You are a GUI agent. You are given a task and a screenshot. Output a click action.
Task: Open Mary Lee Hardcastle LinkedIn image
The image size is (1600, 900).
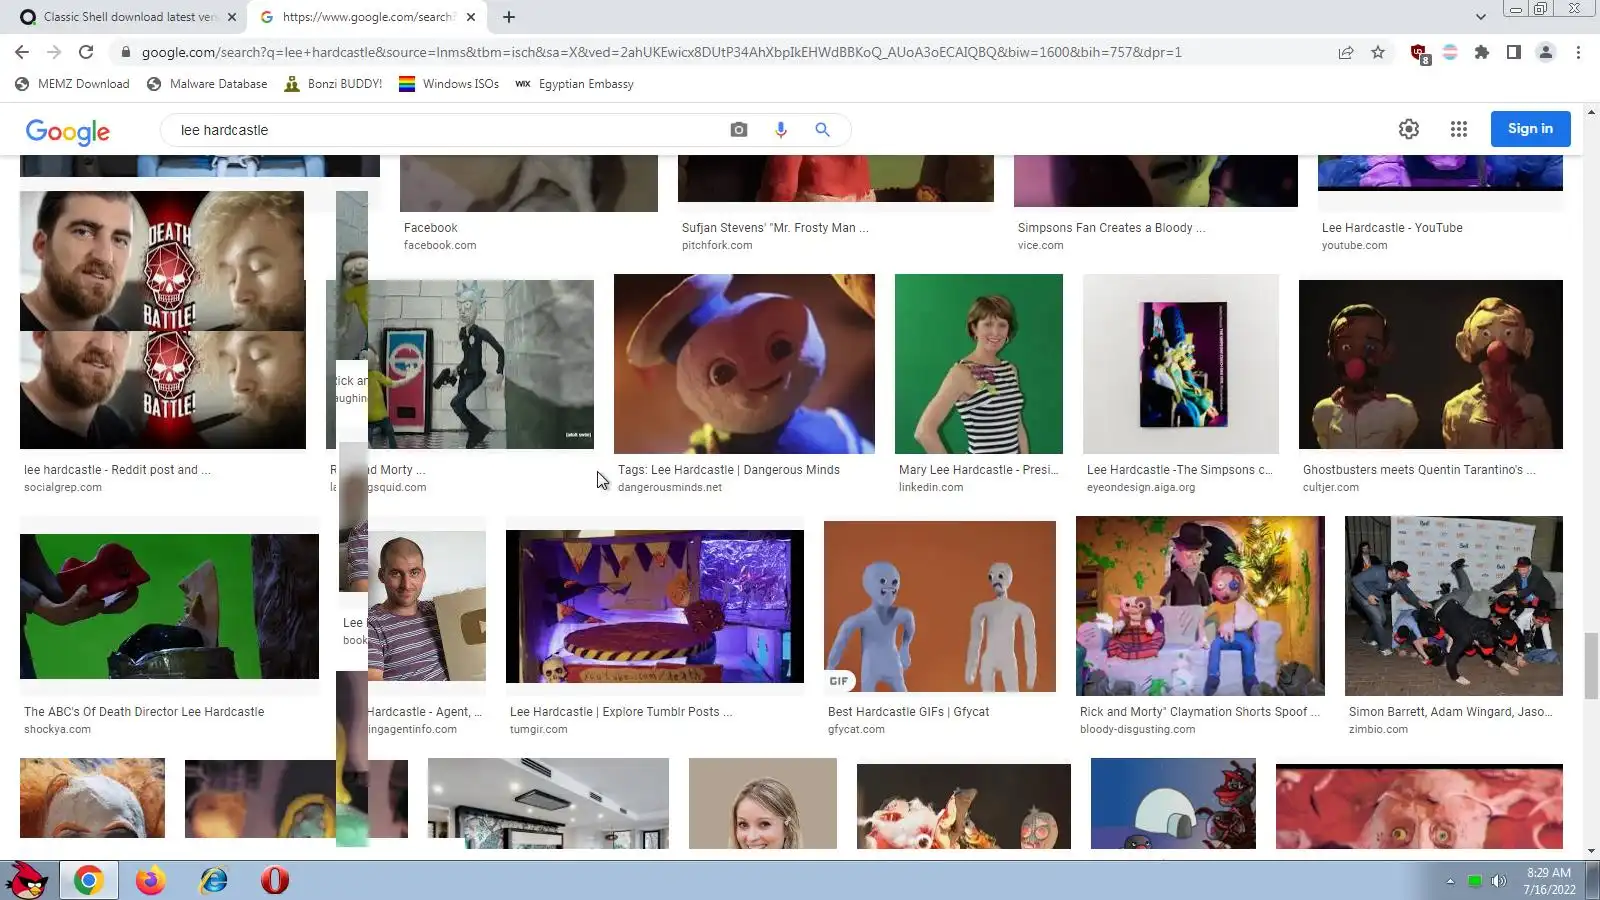coord(979,364)
